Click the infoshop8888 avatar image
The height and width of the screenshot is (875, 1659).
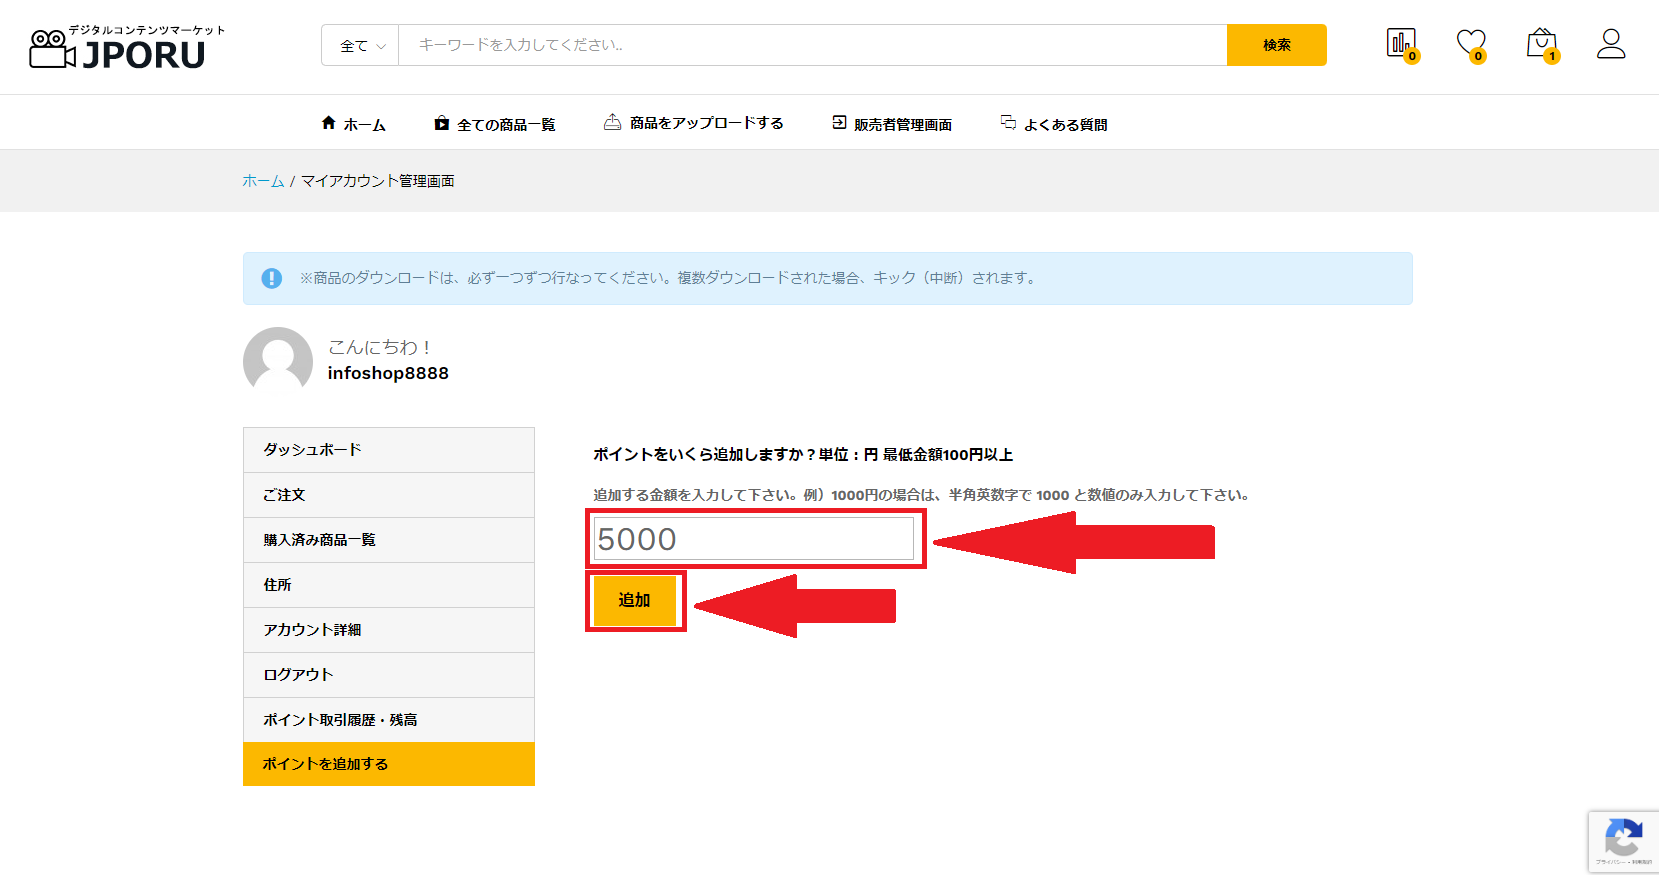(x=278, y=360)
